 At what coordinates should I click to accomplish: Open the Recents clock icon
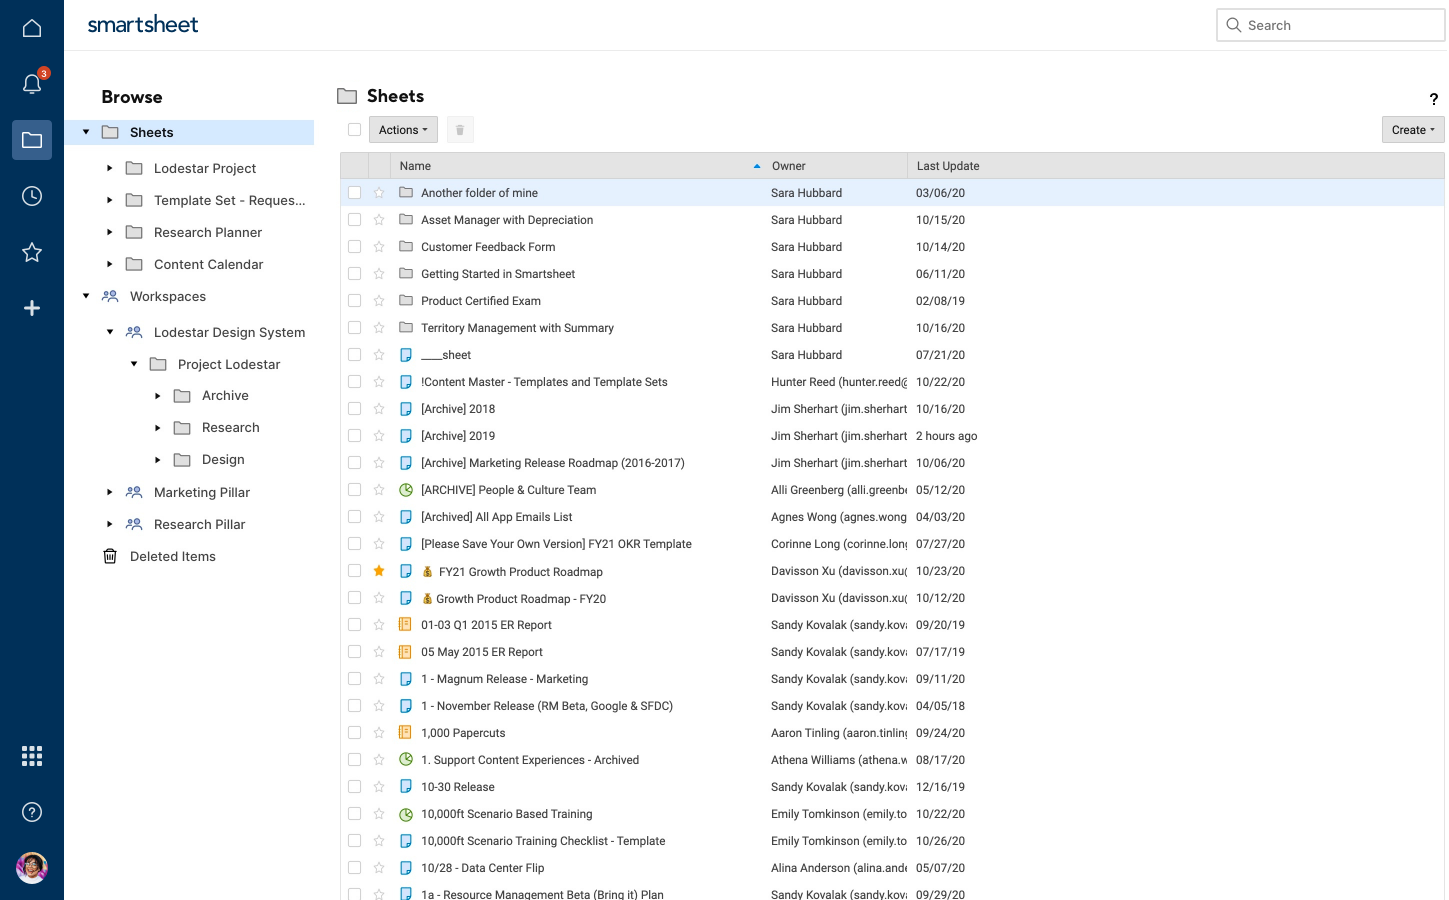coord(32,196)
